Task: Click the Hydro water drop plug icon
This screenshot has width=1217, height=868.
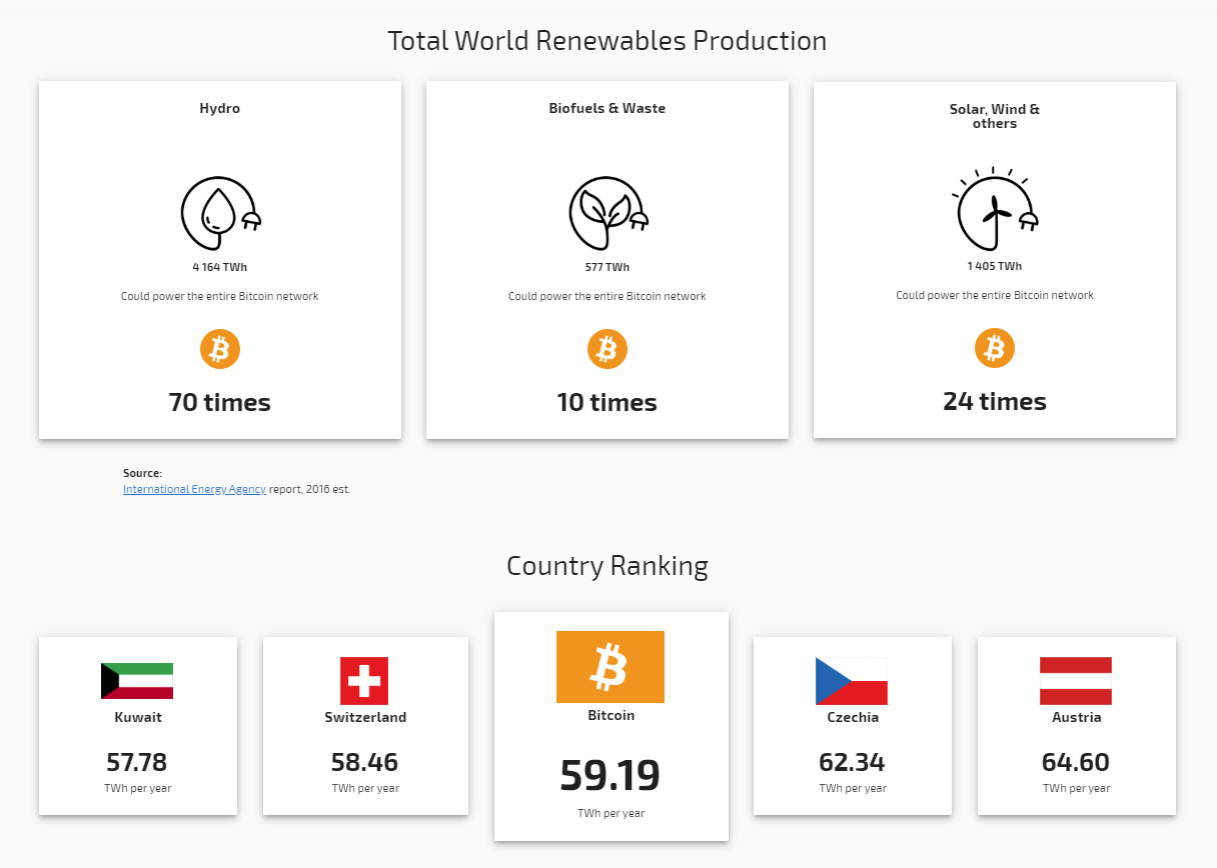Action: point(220,214)
